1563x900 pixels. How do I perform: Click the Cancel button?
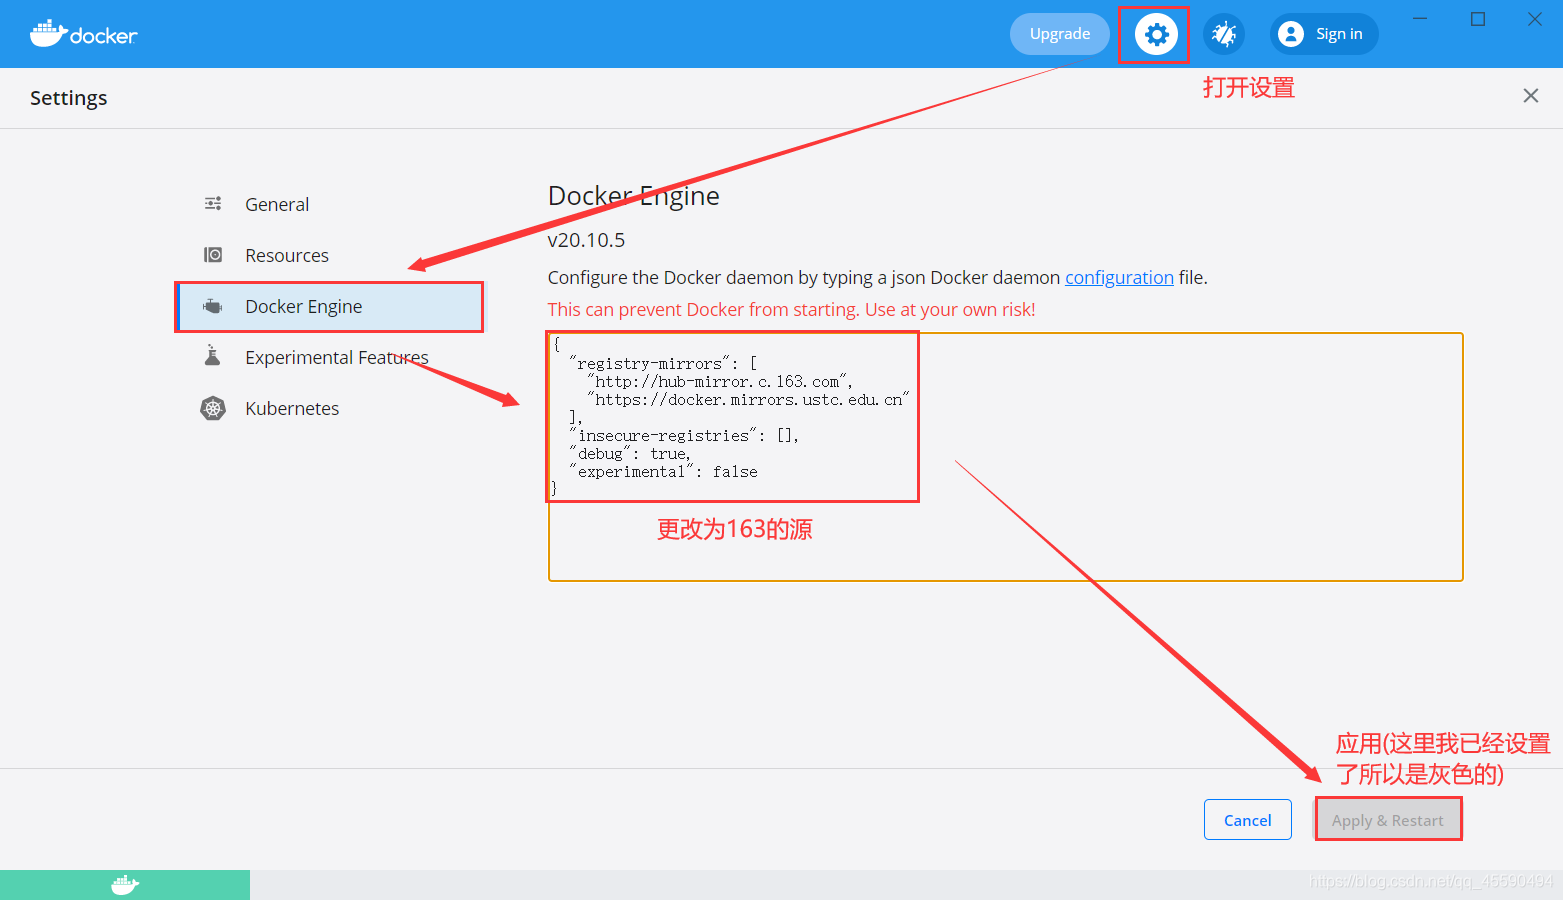click(x=1248, y=820)
